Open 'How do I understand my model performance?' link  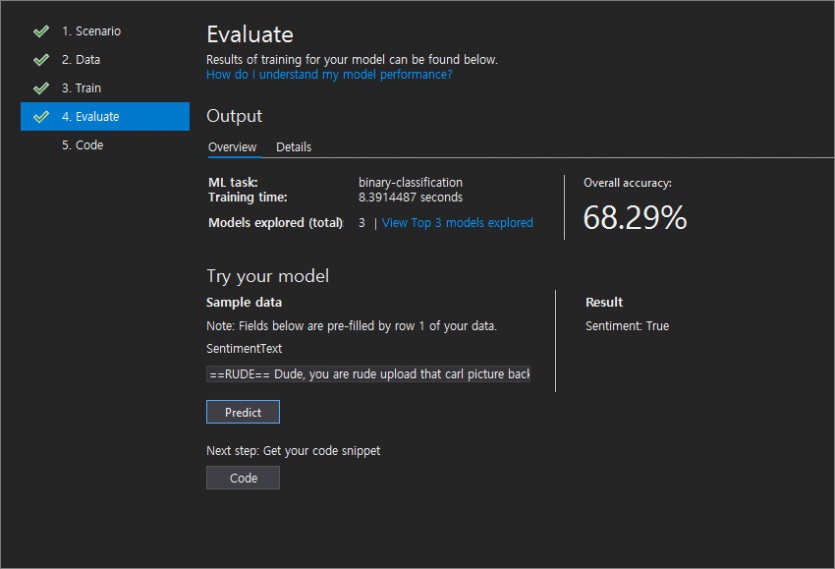(x=329, y=75)
